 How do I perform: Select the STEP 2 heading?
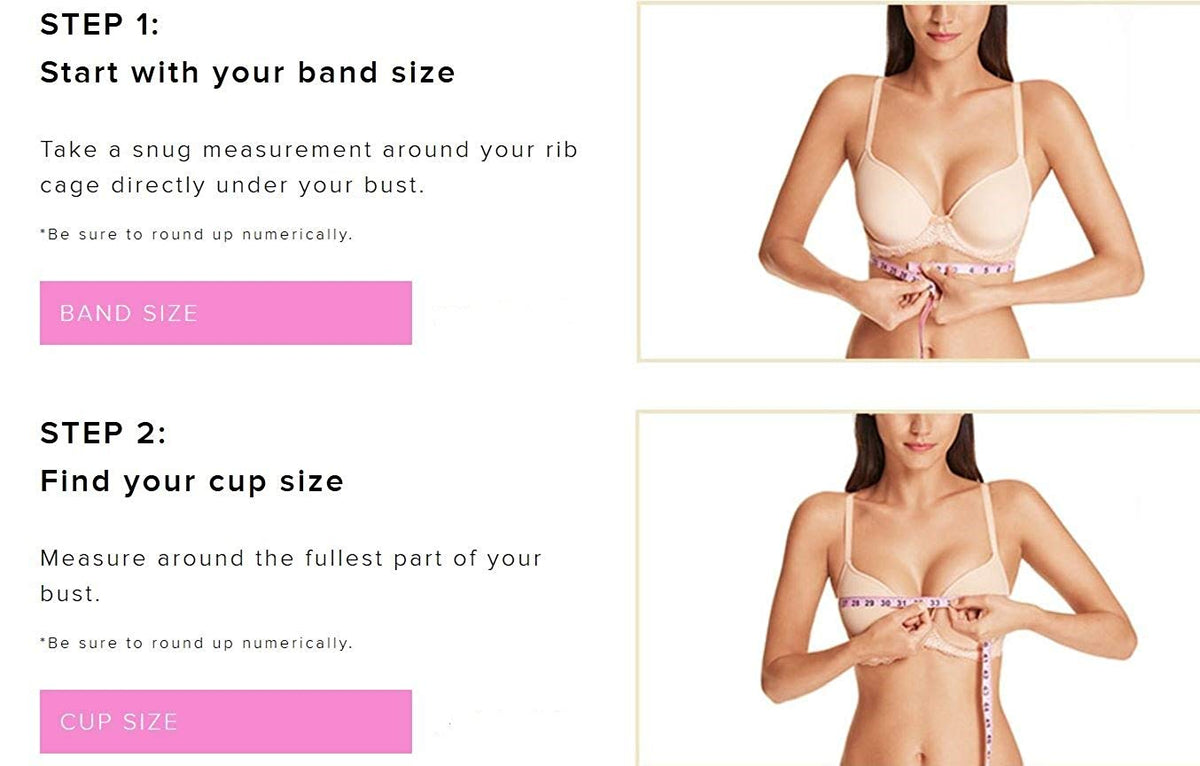103,433
